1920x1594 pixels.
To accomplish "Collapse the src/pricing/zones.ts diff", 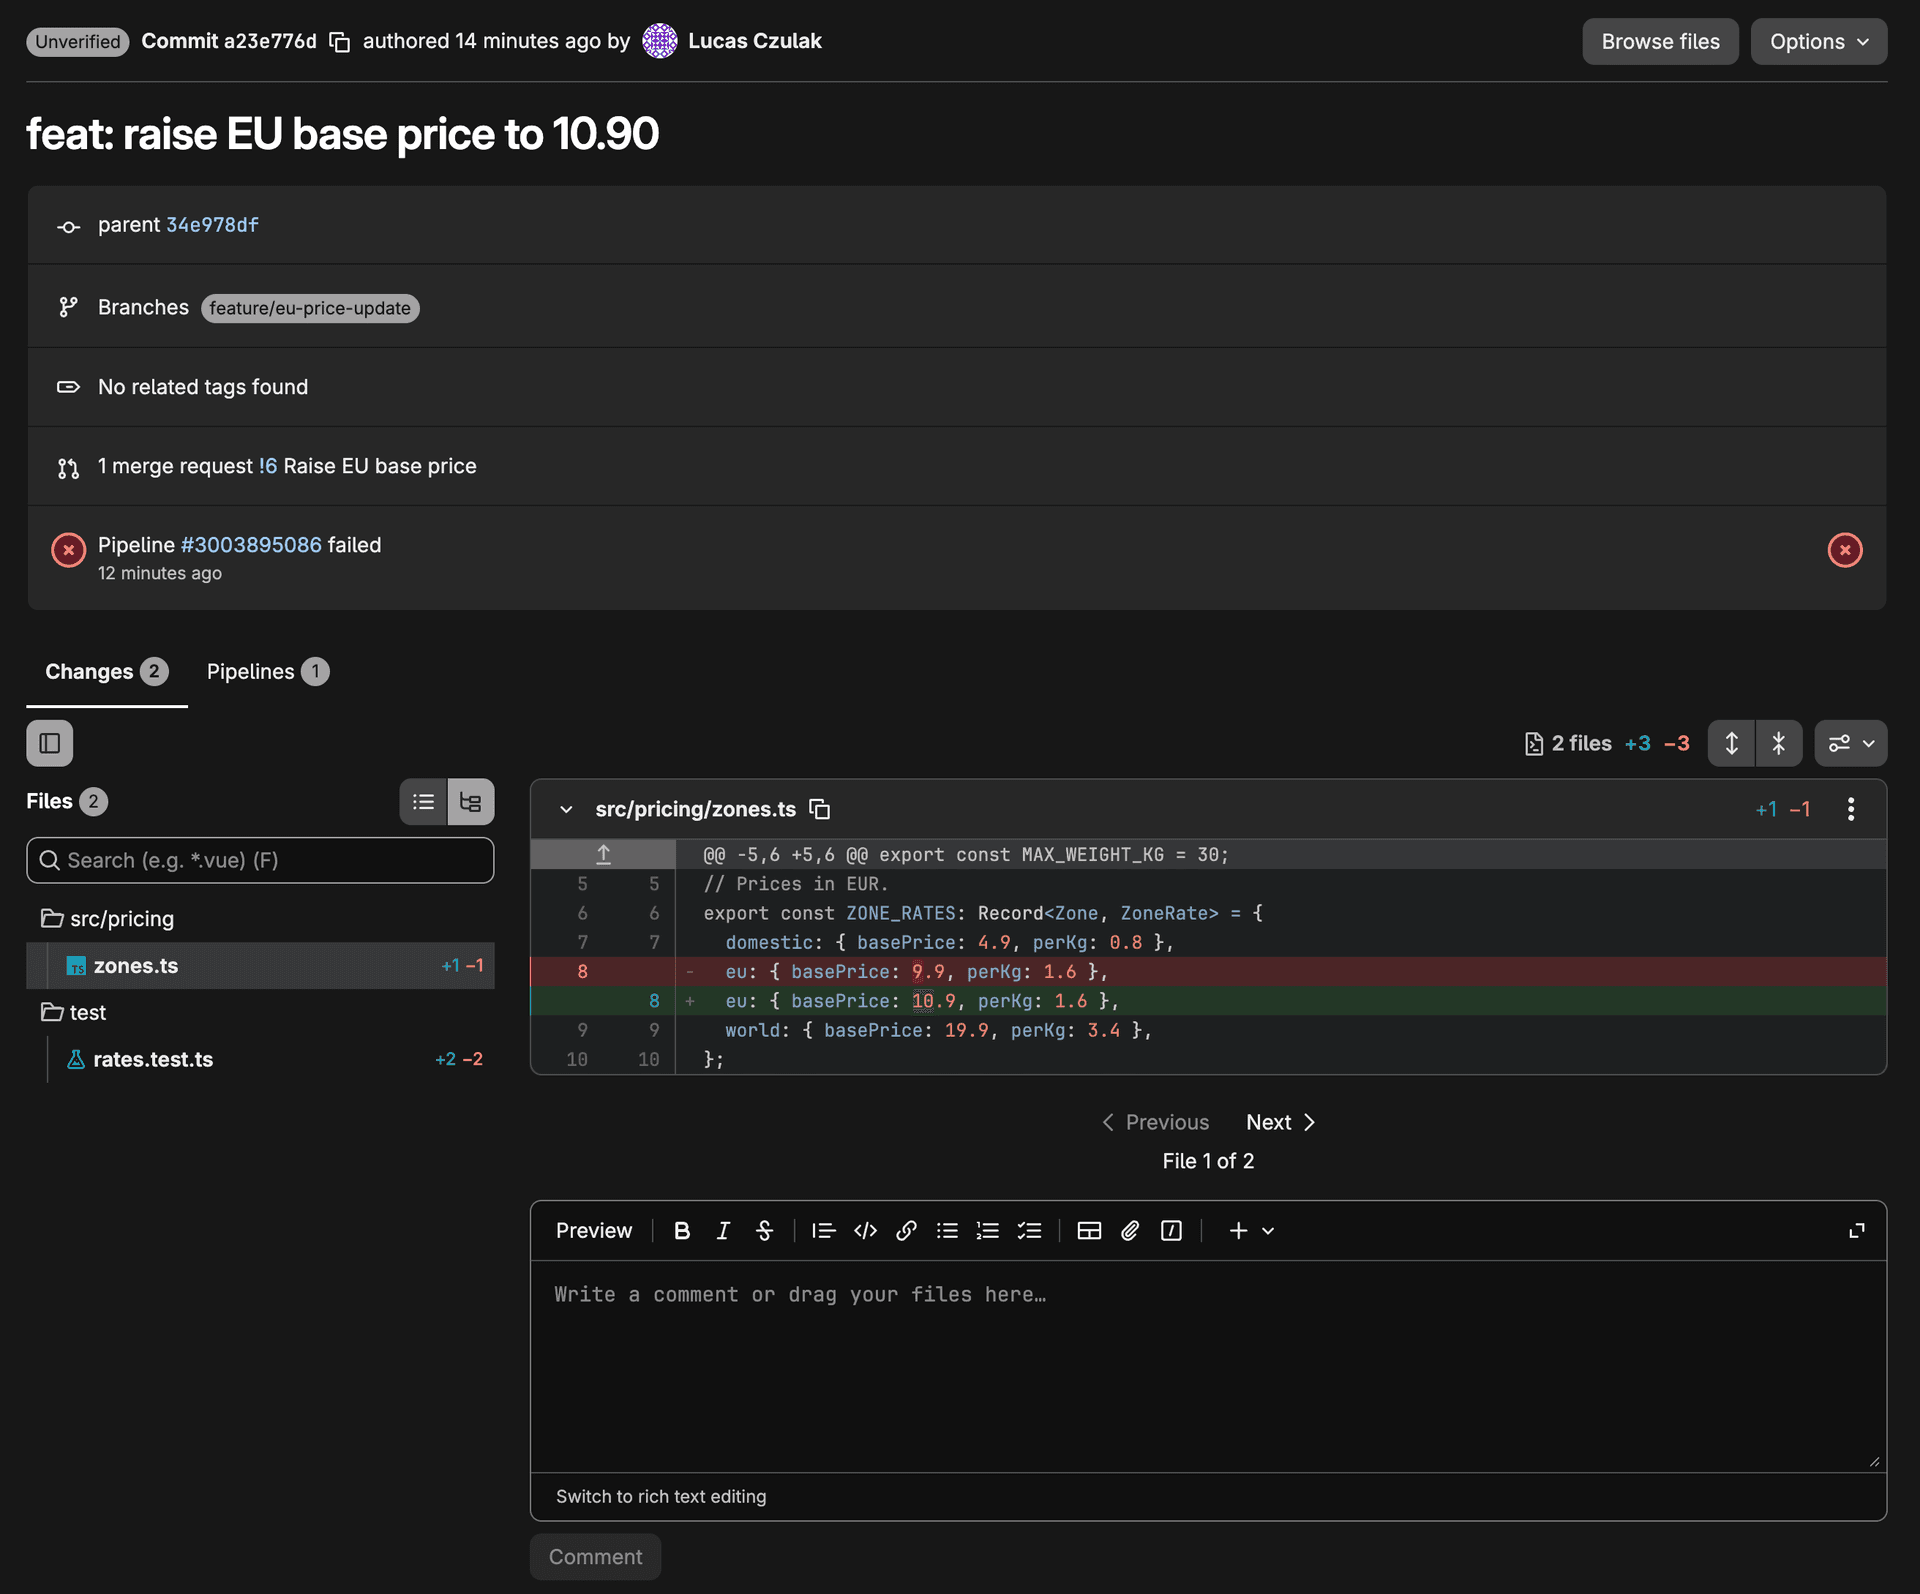I will pyautogui.click(x=566, y=809).
